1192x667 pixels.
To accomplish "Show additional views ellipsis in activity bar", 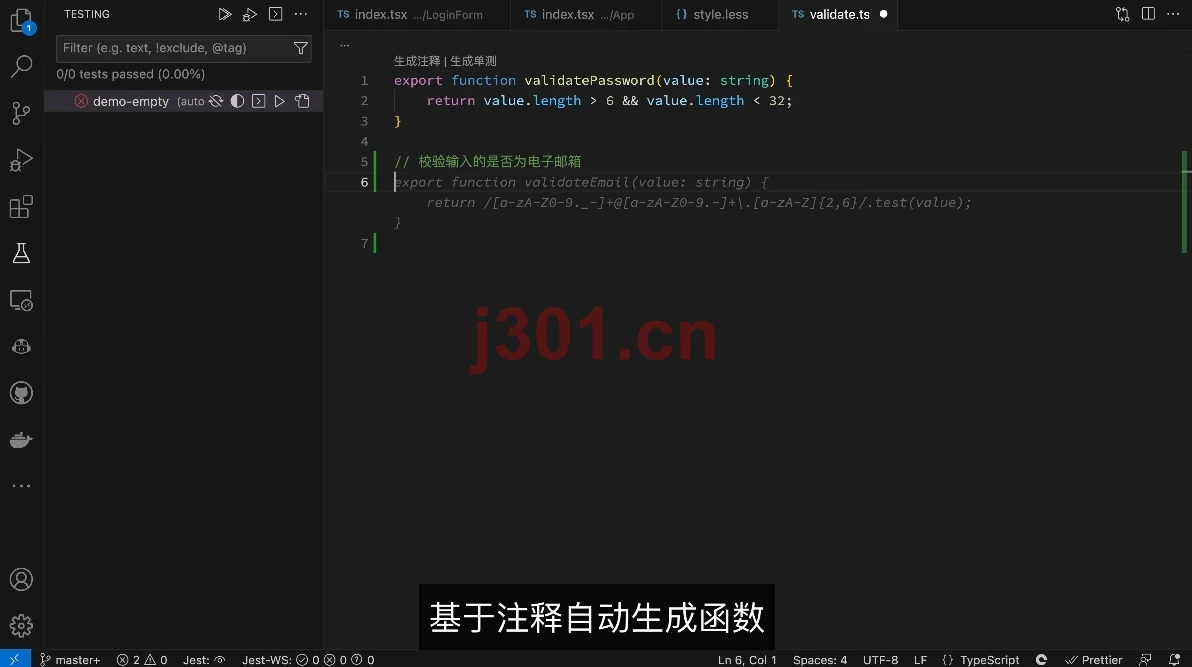I will point(21,486).
